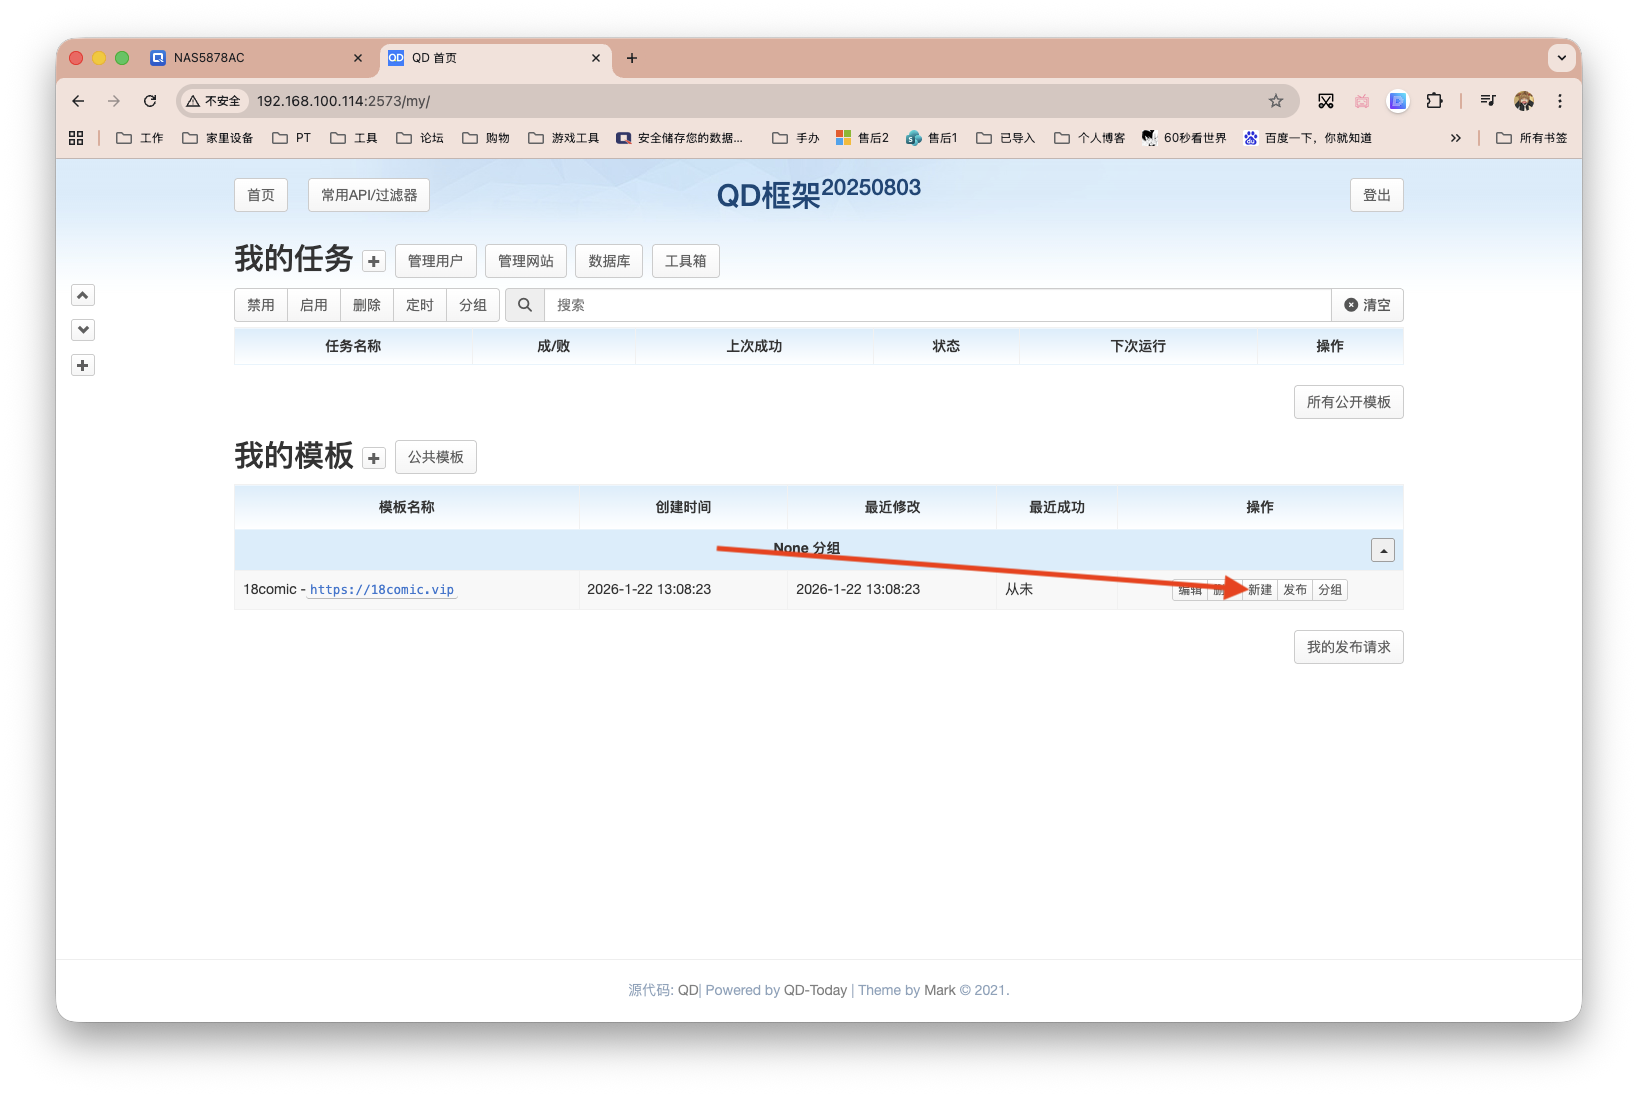Click the clear (⊗) icon in the 清空 button
The width and height of the screenshot is (1638, 1096).
tap(1352, 305)
